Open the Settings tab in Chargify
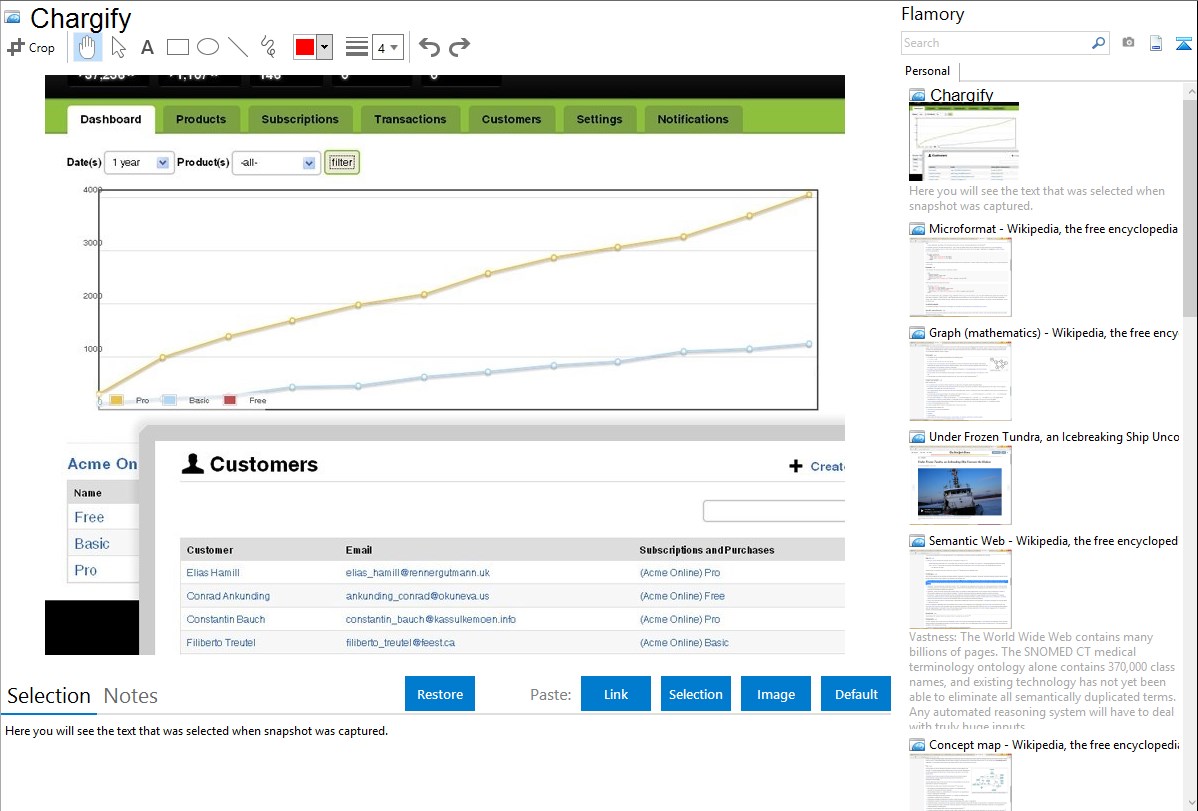 [599, 119]
